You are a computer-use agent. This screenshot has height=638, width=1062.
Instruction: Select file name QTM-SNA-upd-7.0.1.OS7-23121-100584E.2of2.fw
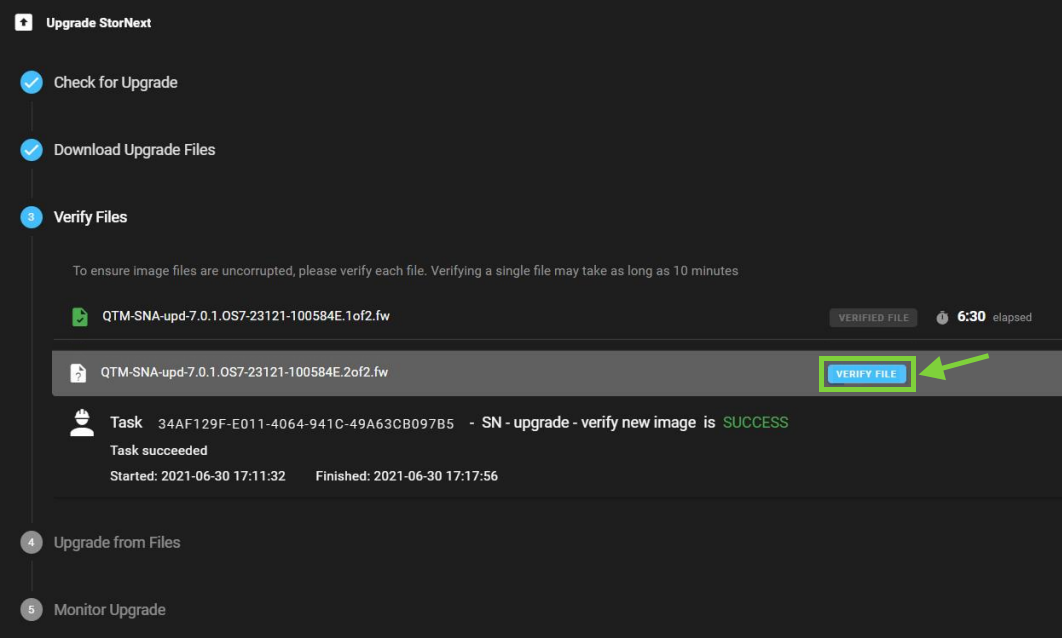(245, 373)
